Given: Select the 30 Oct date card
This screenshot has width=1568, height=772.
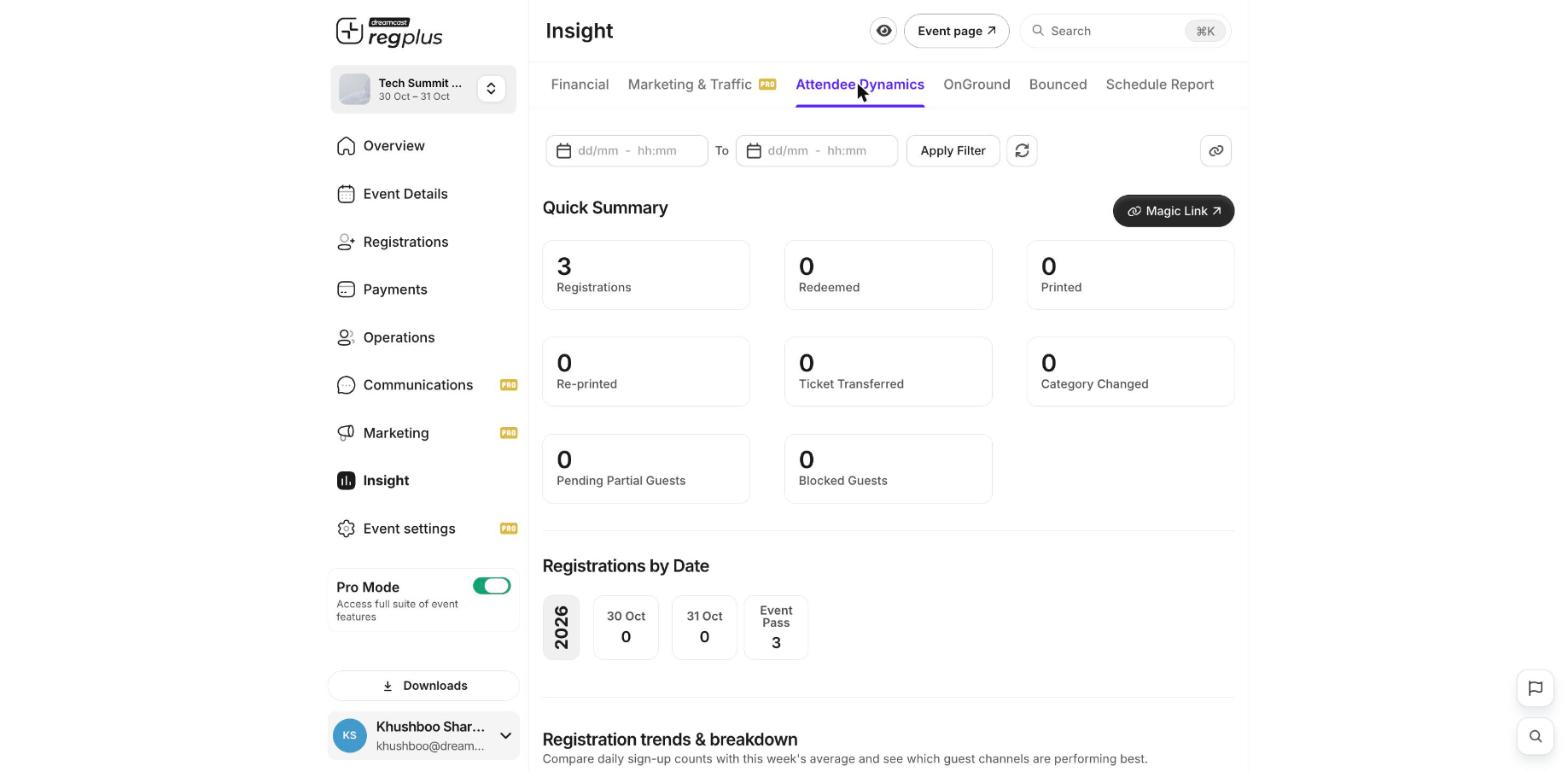Looking at the screenshot, I should [x=626, y=628].
